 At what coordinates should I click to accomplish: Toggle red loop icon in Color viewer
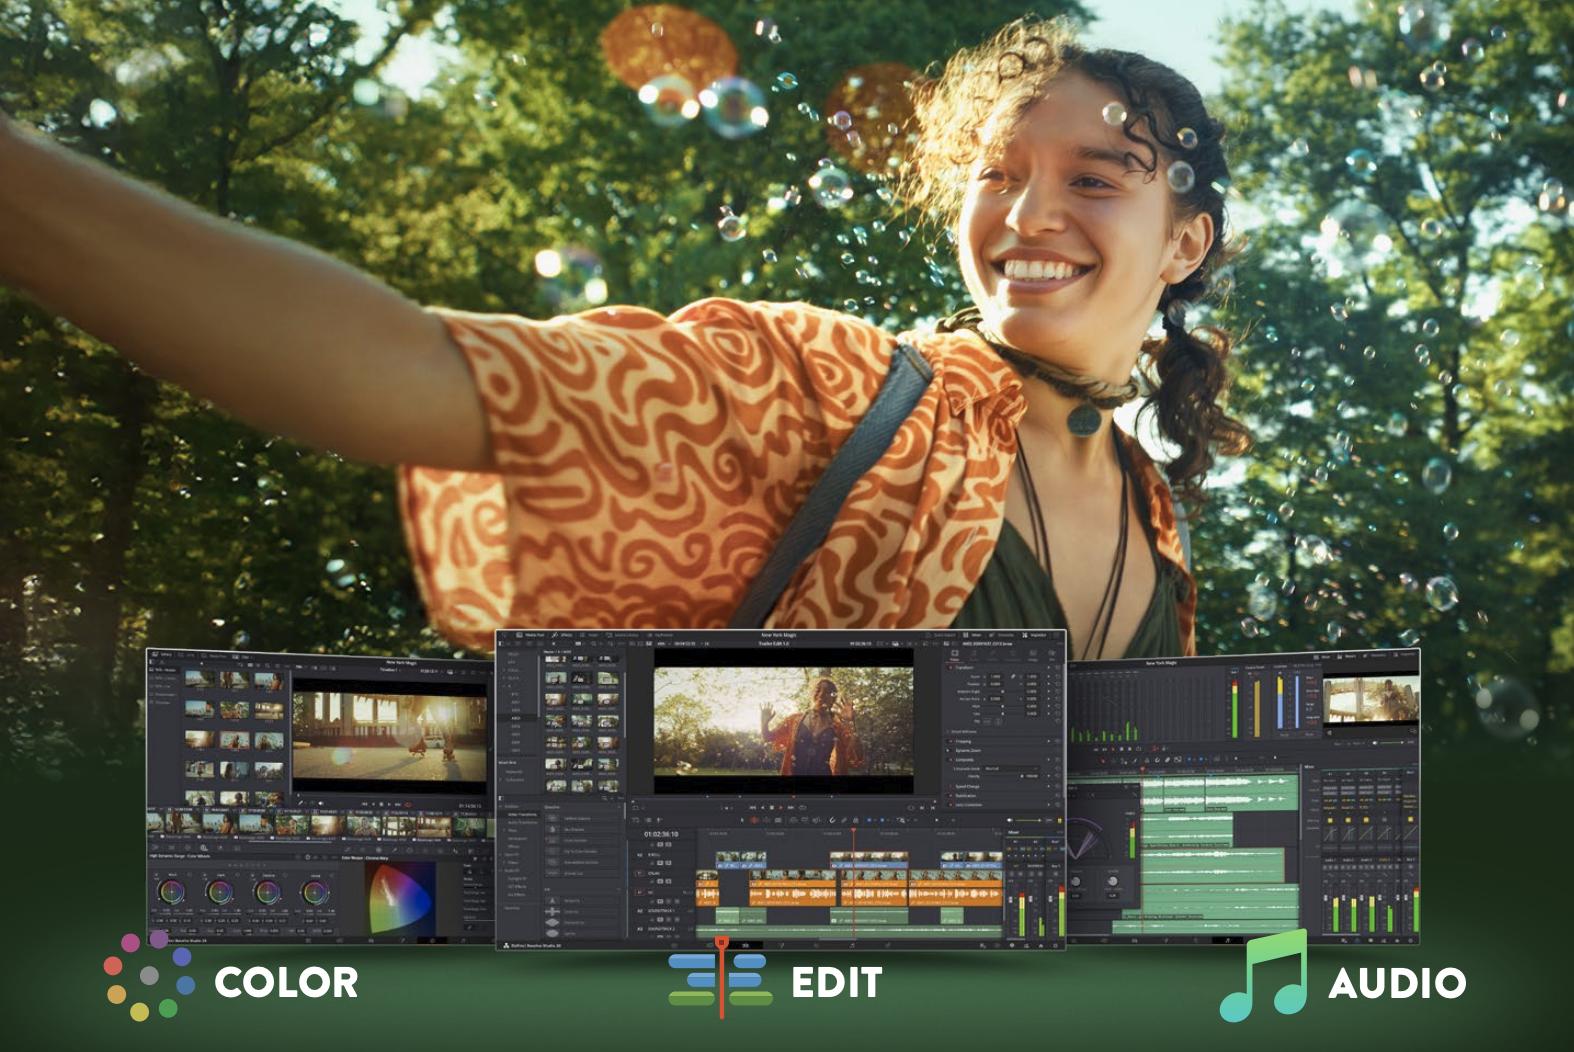(407, 804)
